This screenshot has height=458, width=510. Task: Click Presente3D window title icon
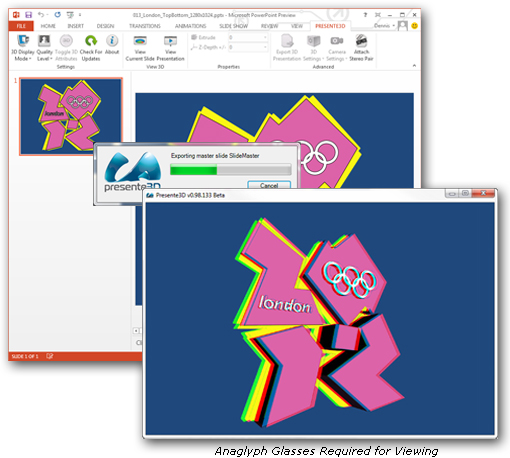[x=150, y=195]
